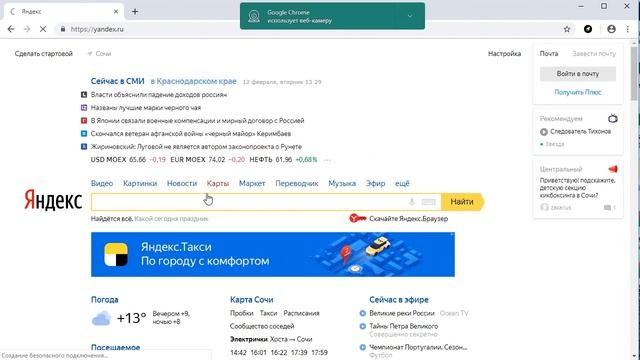Image resolution: width=640 pixels, height=360 pixels.
Task: Open the Новости tab
Action: [x=182, y=183]
